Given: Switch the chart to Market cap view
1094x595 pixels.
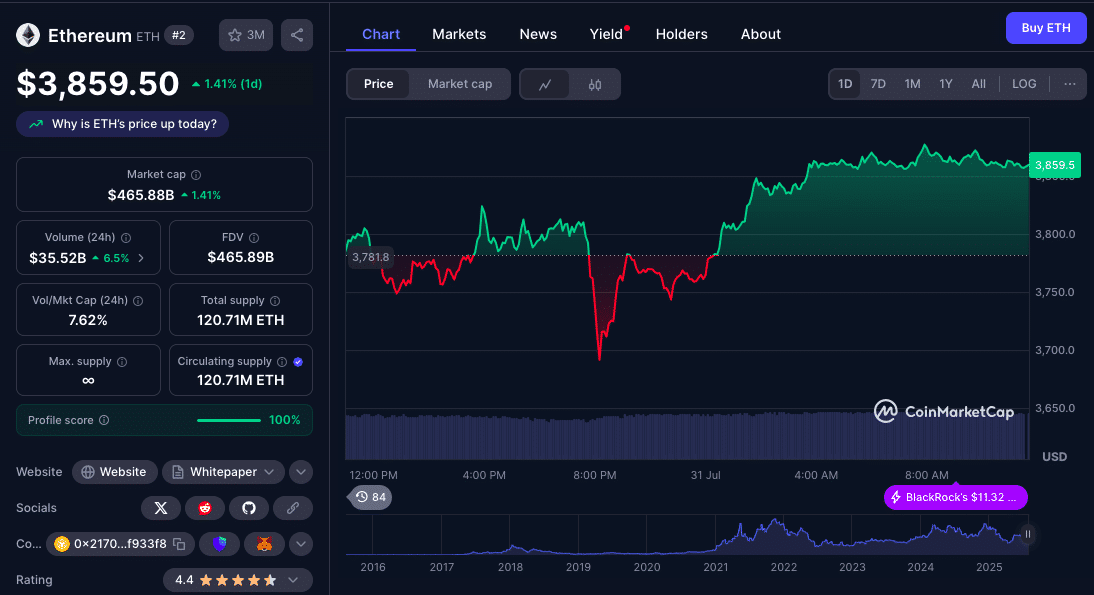Looking at the screenshot, I should point(459,84).
